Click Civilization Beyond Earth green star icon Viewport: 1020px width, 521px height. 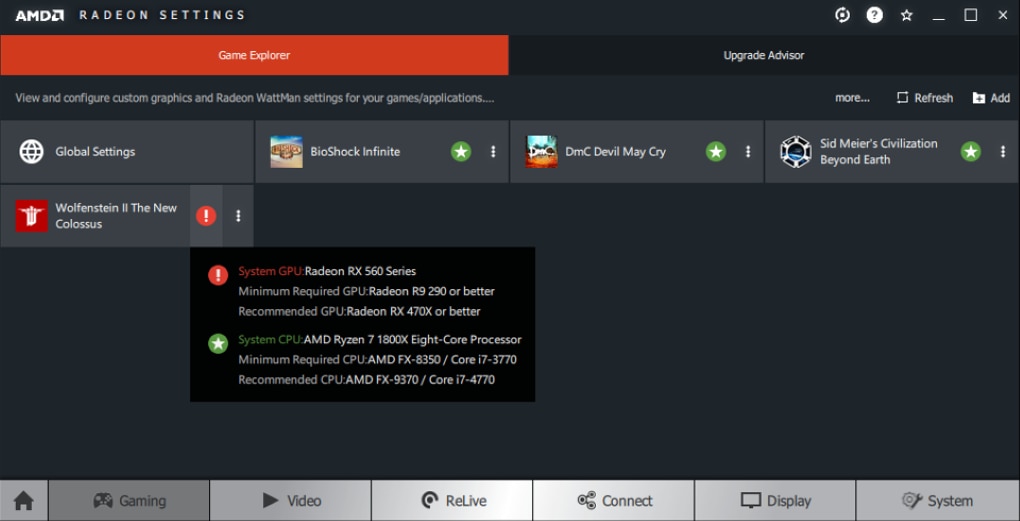point(971,152)
